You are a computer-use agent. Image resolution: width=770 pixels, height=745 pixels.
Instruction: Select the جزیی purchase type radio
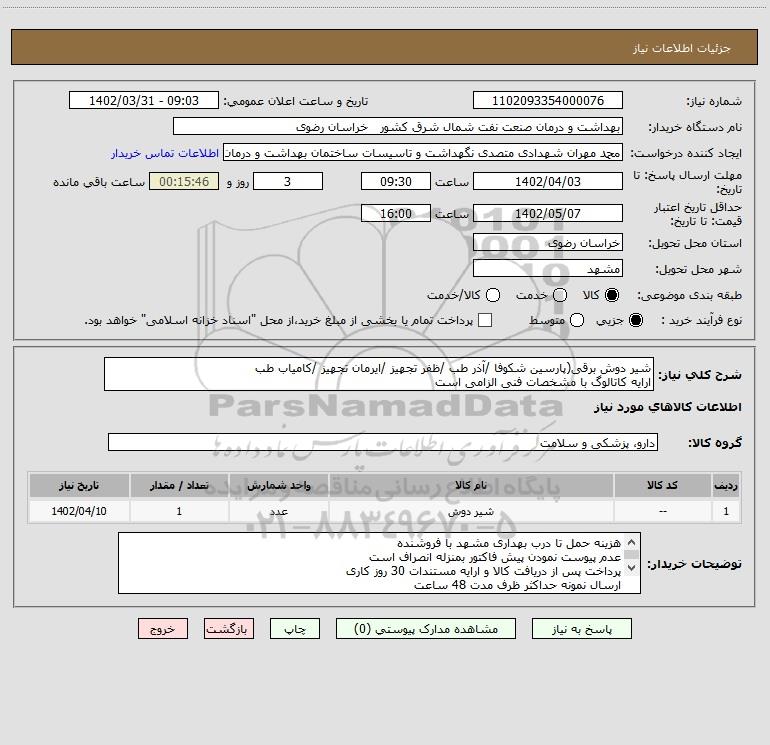pos(635,320)
